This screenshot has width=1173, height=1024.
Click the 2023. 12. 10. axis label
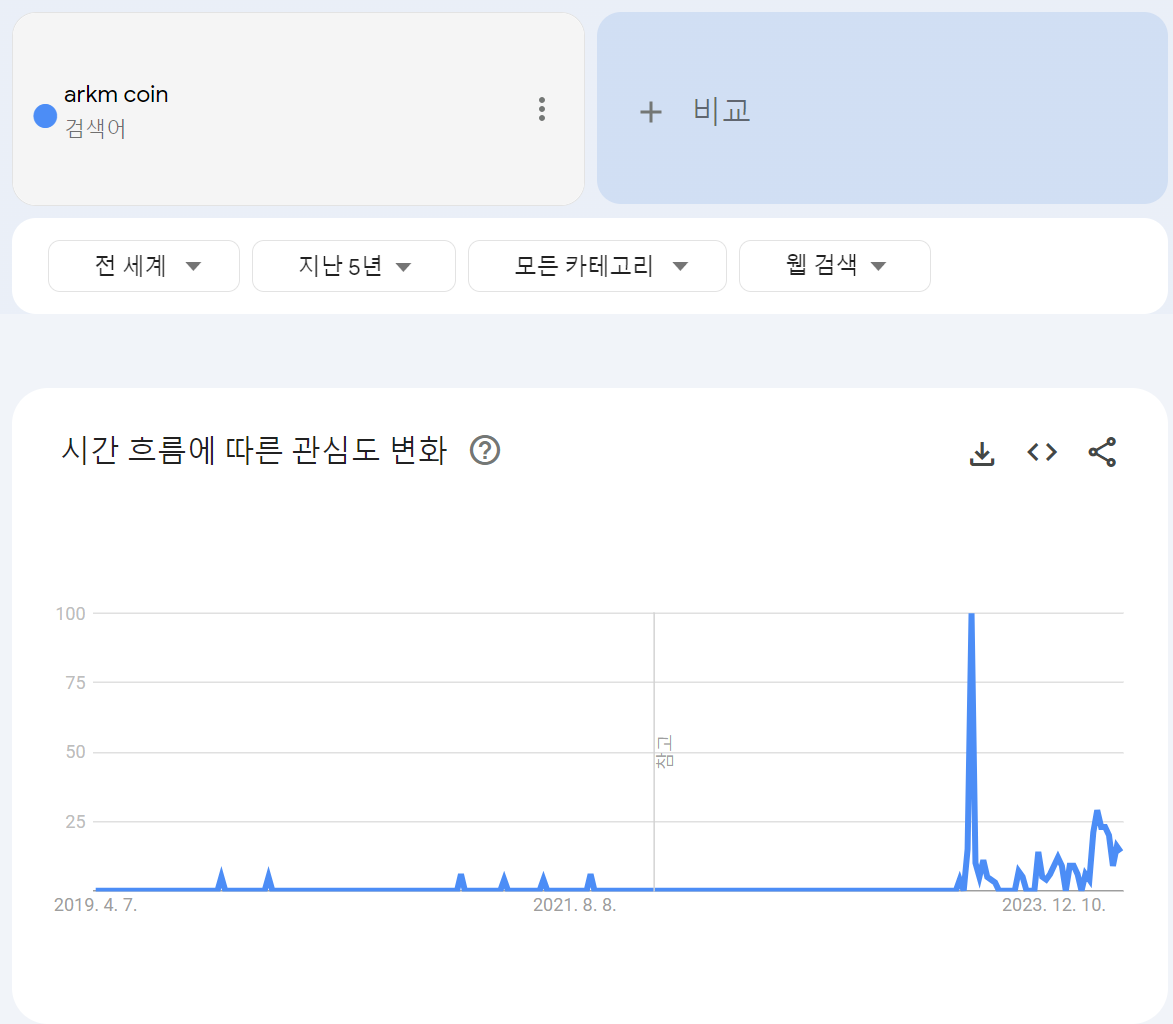(x=1053, y=905)
